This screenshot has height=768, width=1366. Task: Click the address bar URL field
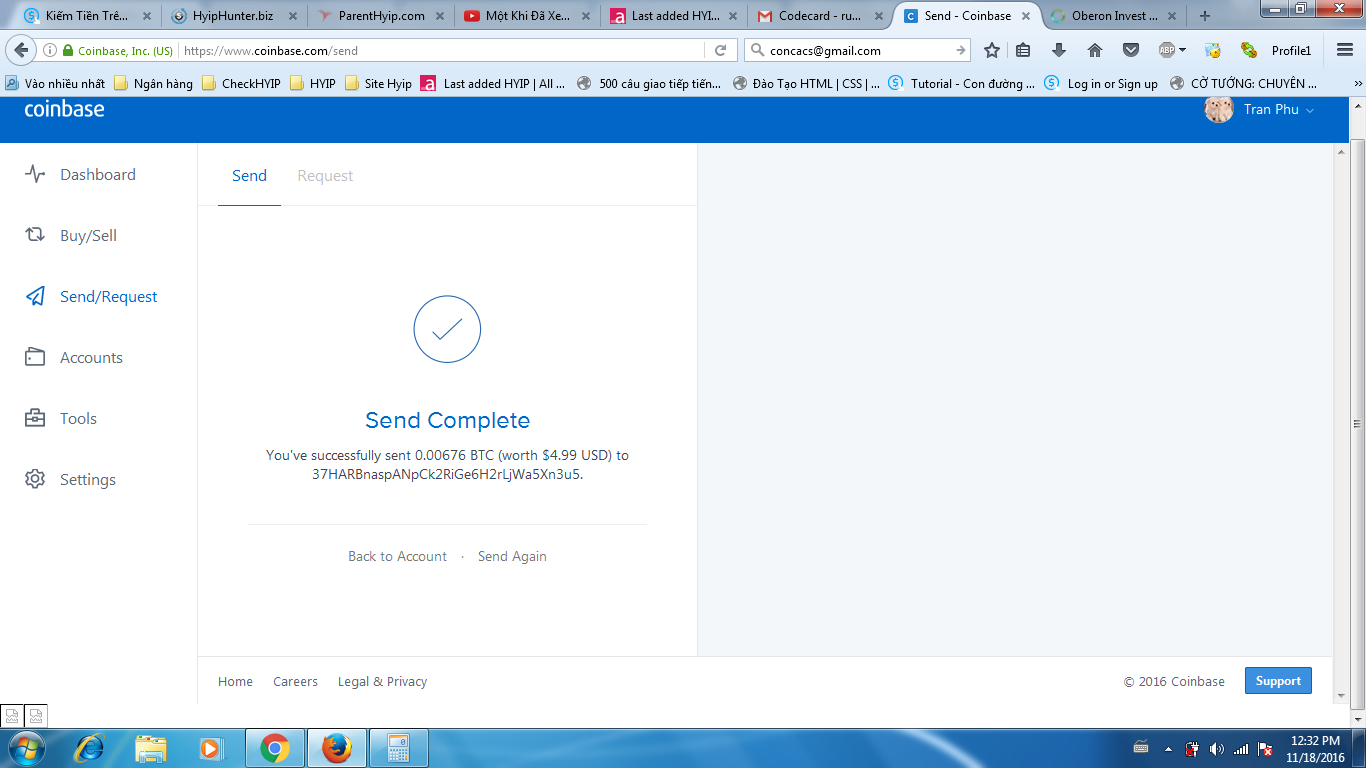(x=443, y=50)
